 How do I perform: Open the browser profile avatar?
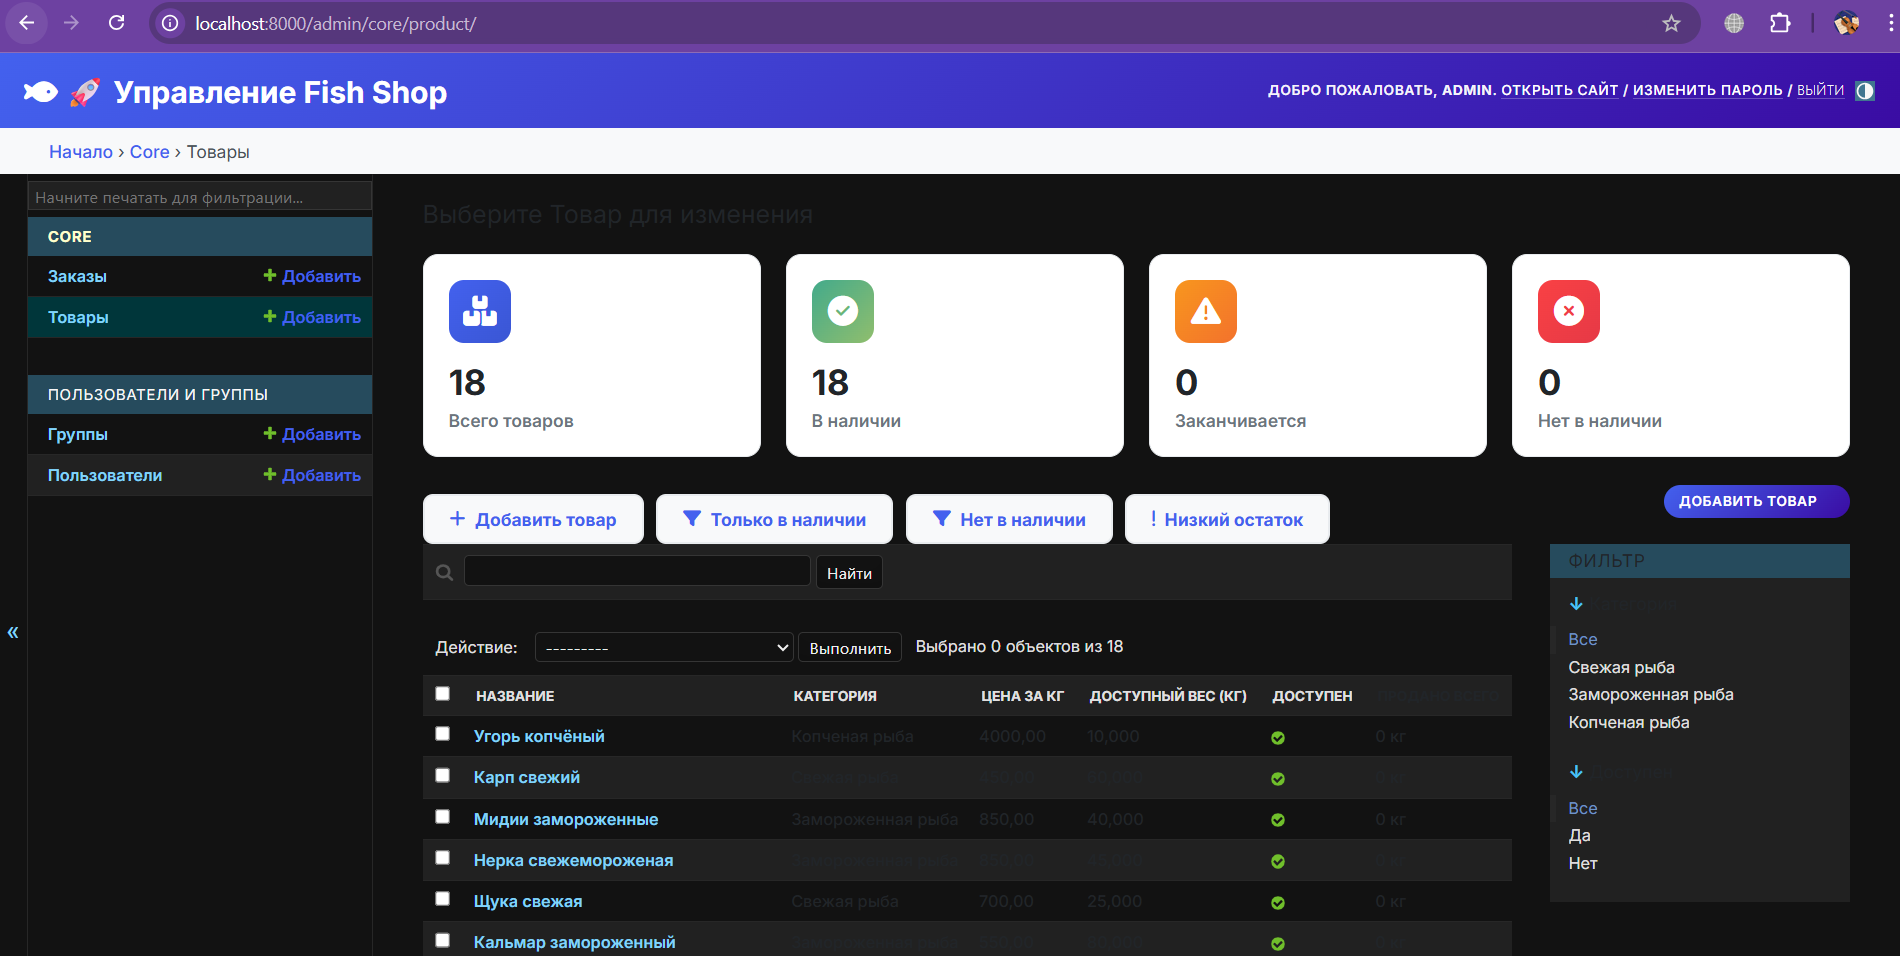1846,23
